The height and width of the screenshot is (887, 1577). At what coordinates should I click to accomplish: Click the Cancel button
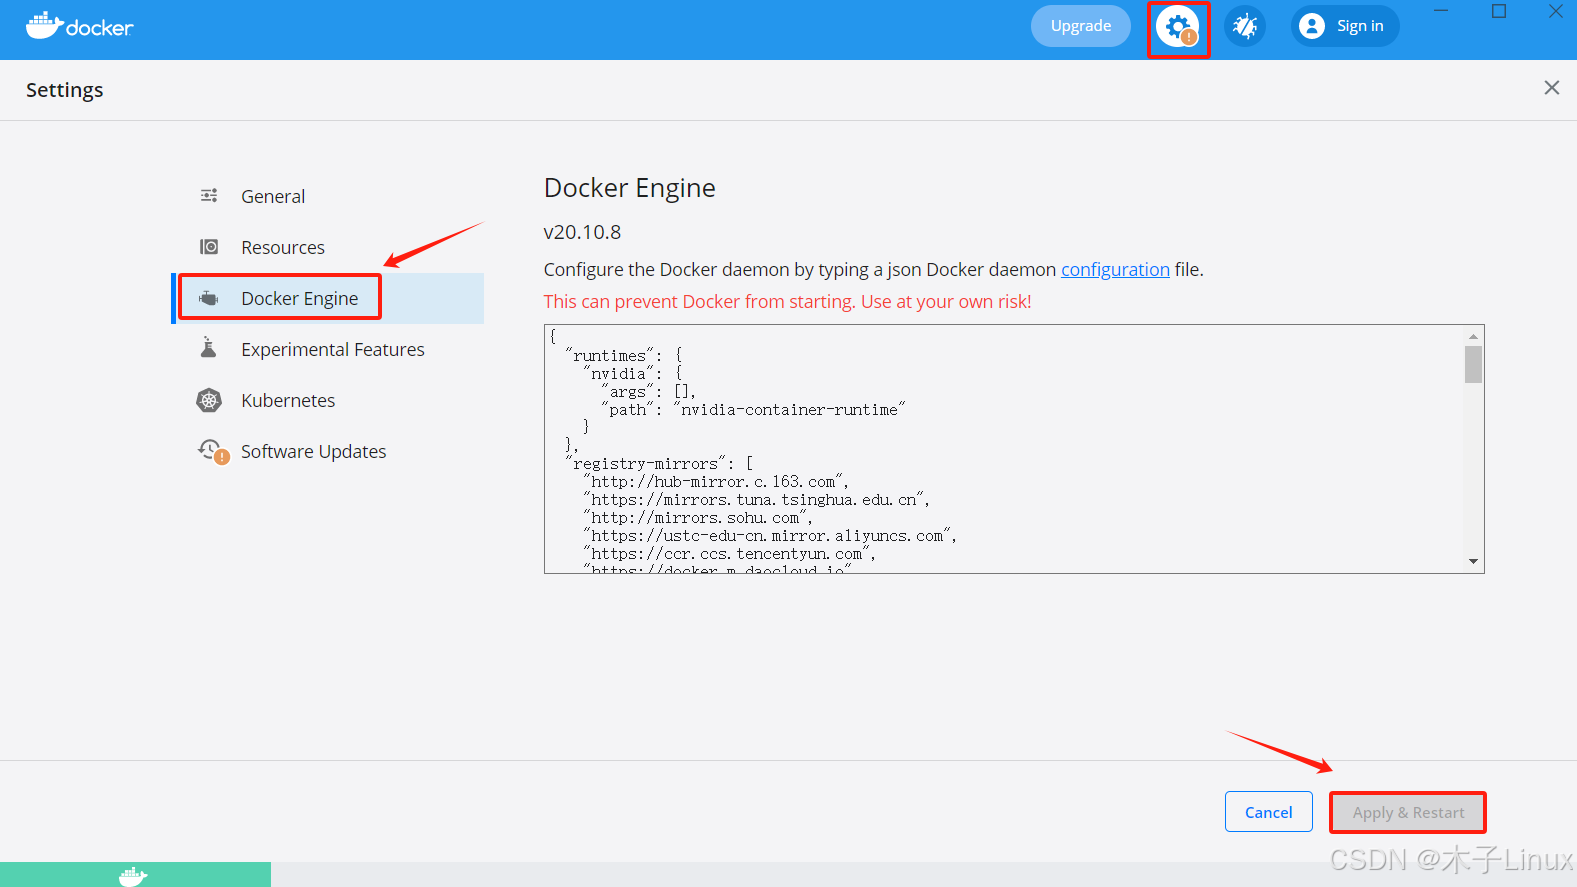(x=1268, y=812)
